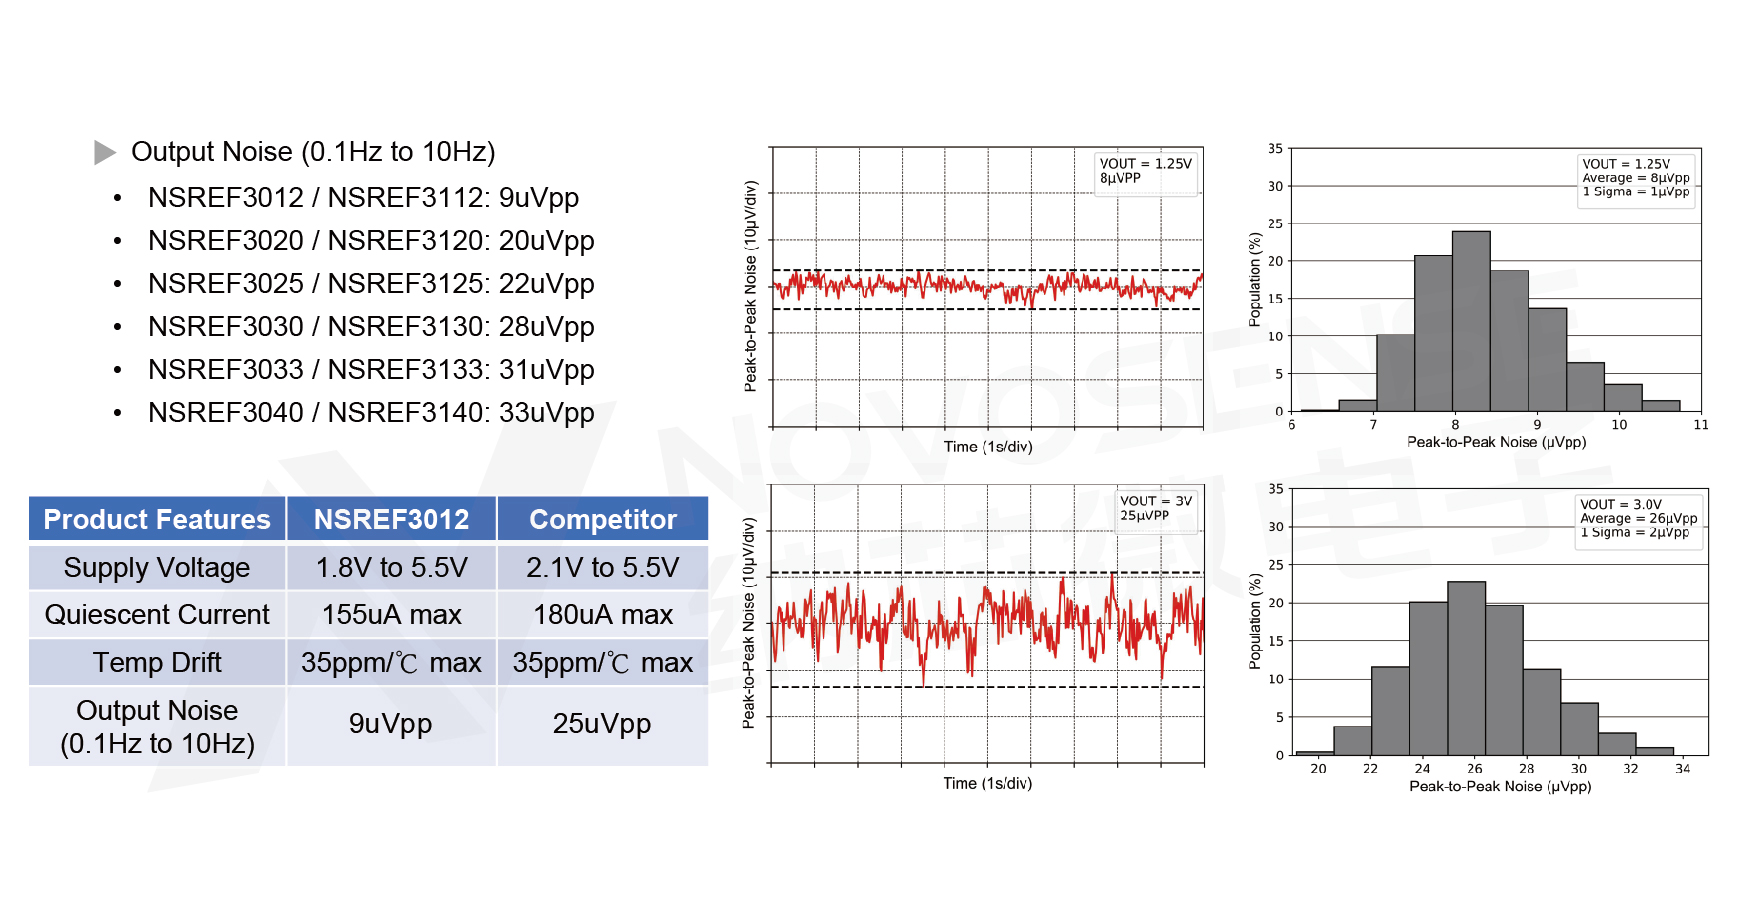
Task: Select the NSREF3033 / NSREF3133 31uVpp line
Action: point(371,370)
